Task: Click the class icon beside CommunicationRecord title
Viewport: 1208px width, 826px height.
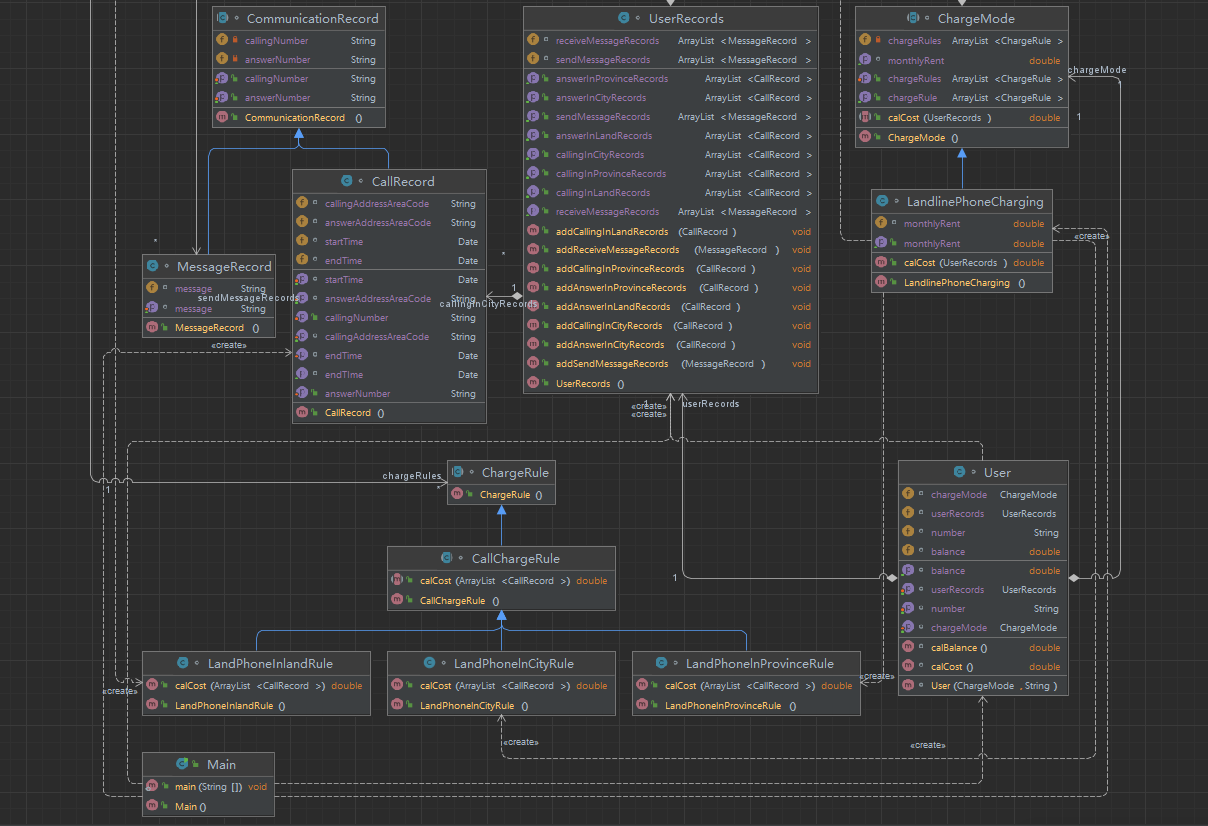Action: coord(223,18)
